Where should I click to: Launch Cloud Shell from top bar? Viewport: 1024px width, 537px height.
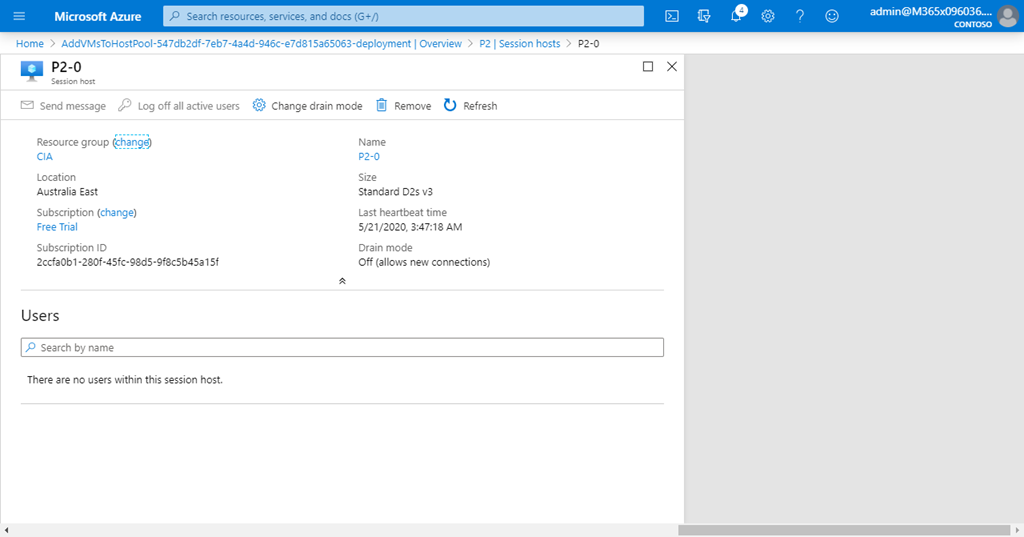click(673, 16)
